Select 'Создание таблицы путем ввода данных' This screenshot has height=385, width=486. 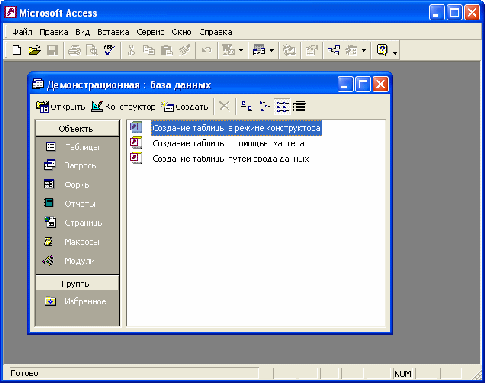coord(231,159)
